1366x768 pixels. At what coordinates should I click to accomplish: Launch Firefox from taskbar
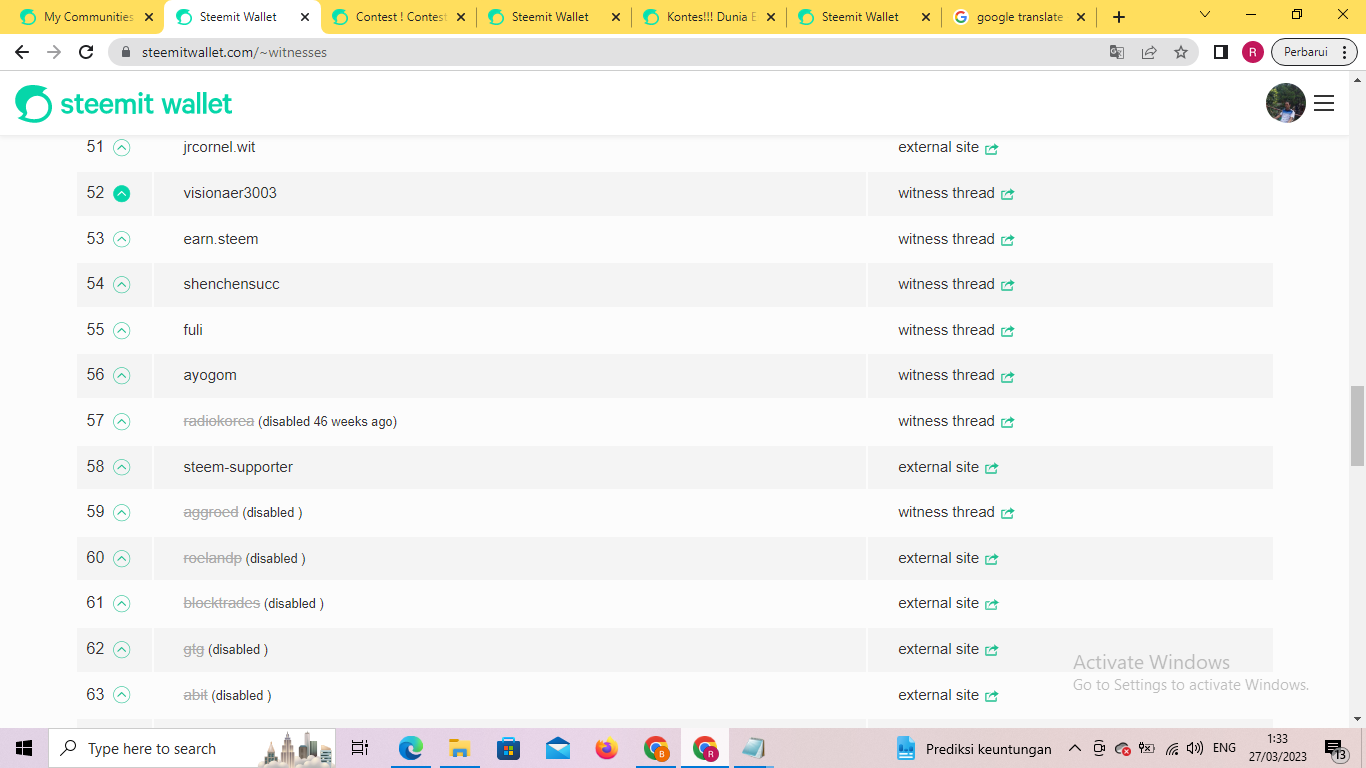pyautogui.click(x=606, y=748)
